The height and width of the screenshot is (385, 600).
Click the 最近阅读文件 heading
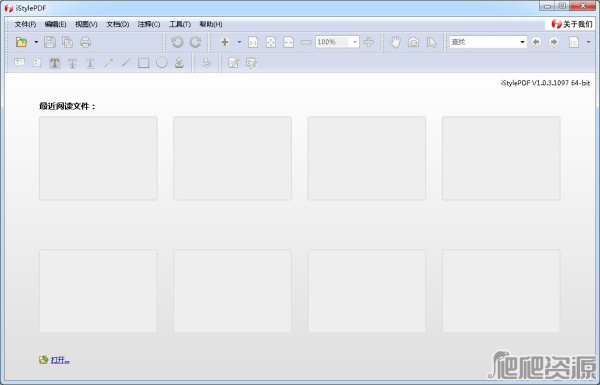point(67,106)
